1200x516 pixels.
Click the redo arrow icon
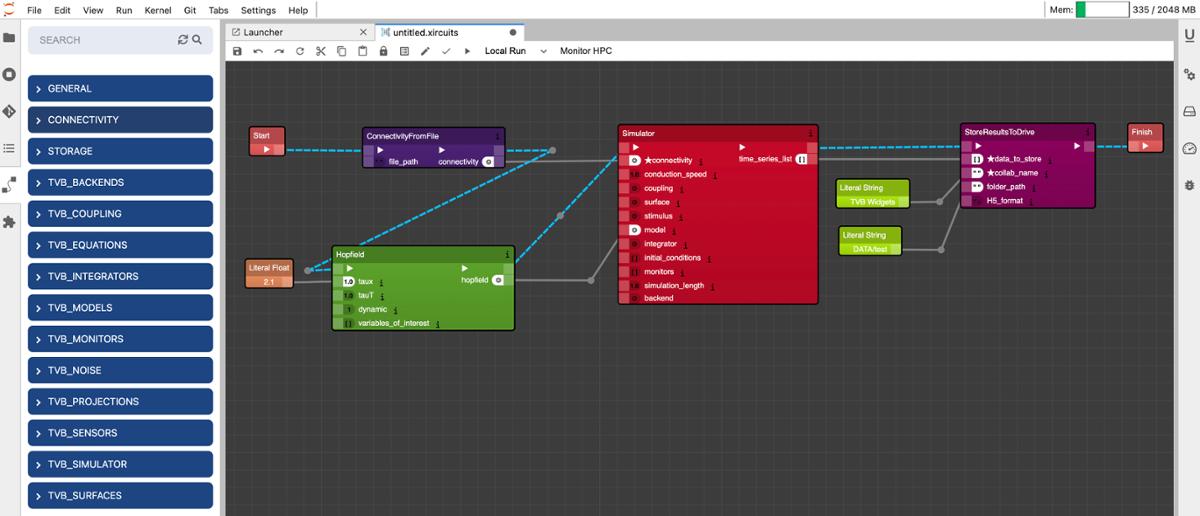click(x=279, y=51)
